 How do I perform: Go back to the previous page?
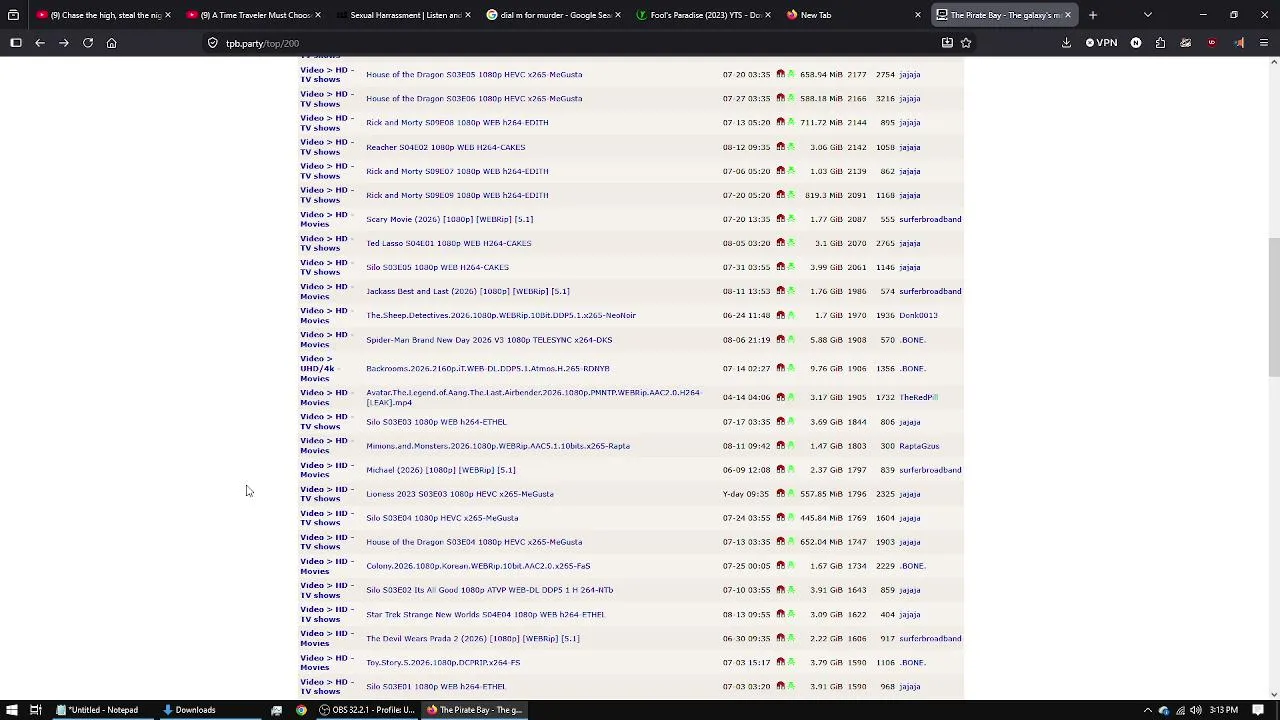tap(40, 43)
